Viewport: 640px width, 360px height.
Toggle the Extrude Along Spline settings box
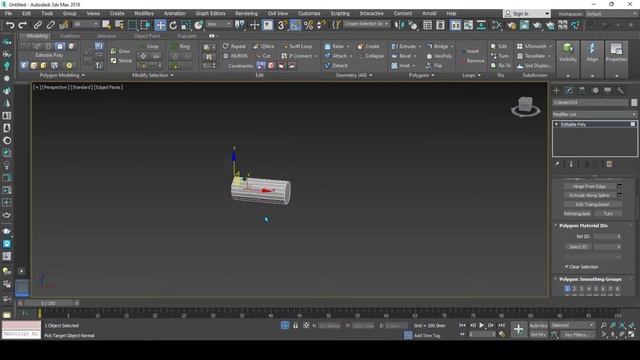[620, 195]
